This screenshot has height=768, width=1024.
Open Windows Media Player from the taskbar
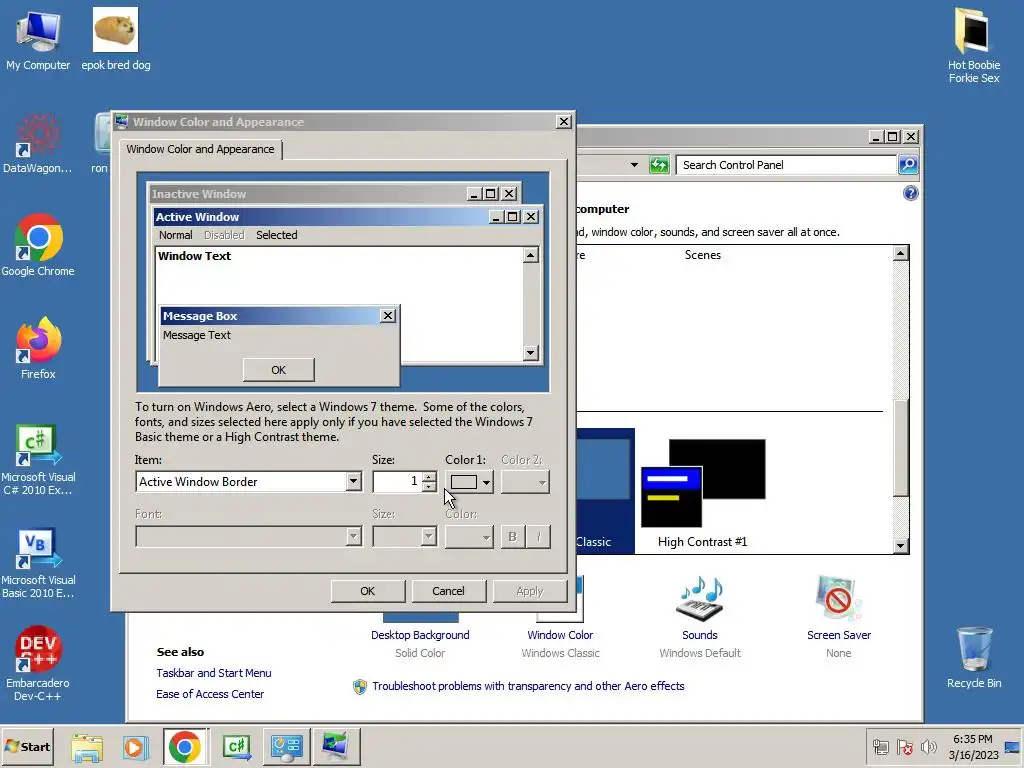(x=135, y=747)
